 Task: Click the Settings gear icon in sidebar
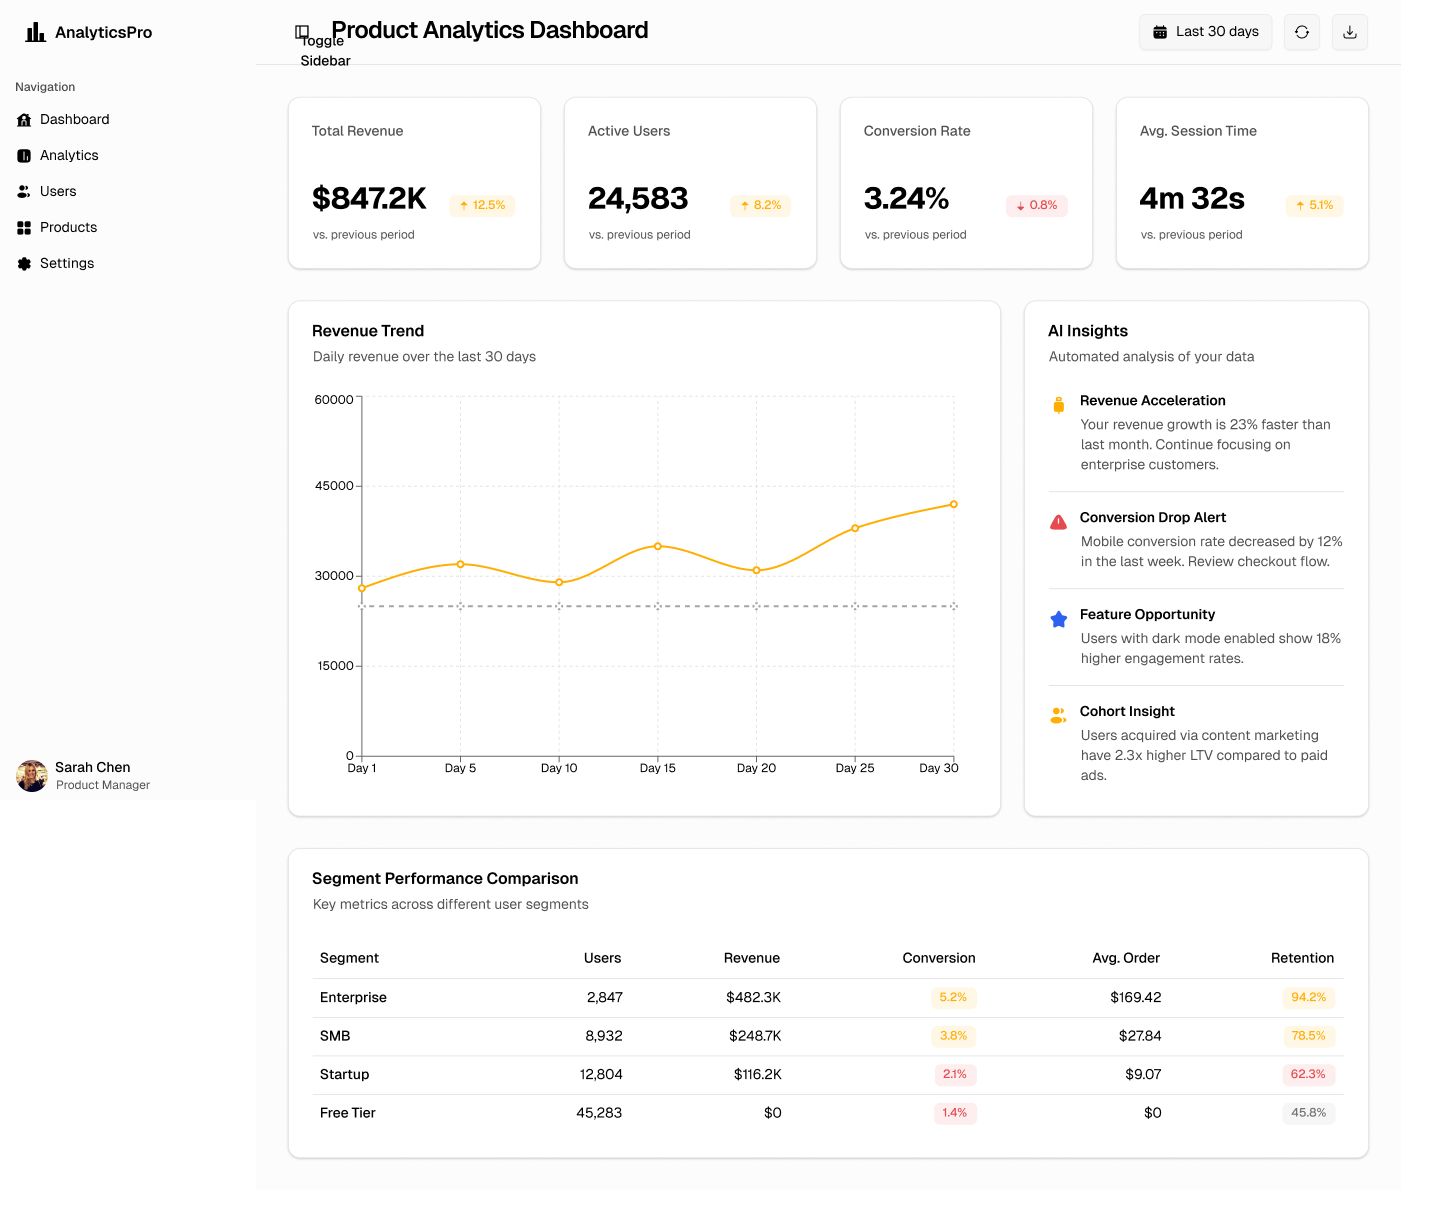(24, 264)
